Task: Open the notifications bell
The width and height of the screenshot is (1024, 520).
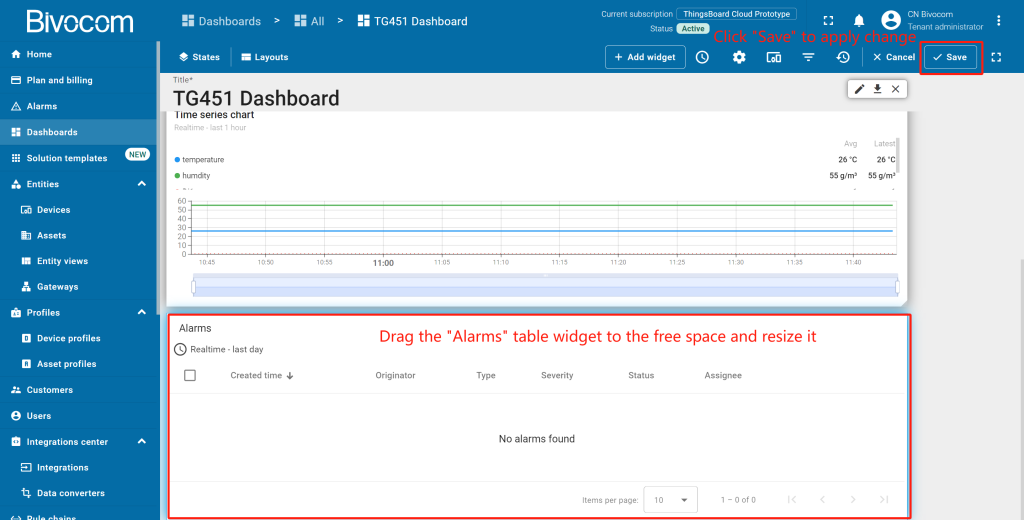Action: (859, 21)
